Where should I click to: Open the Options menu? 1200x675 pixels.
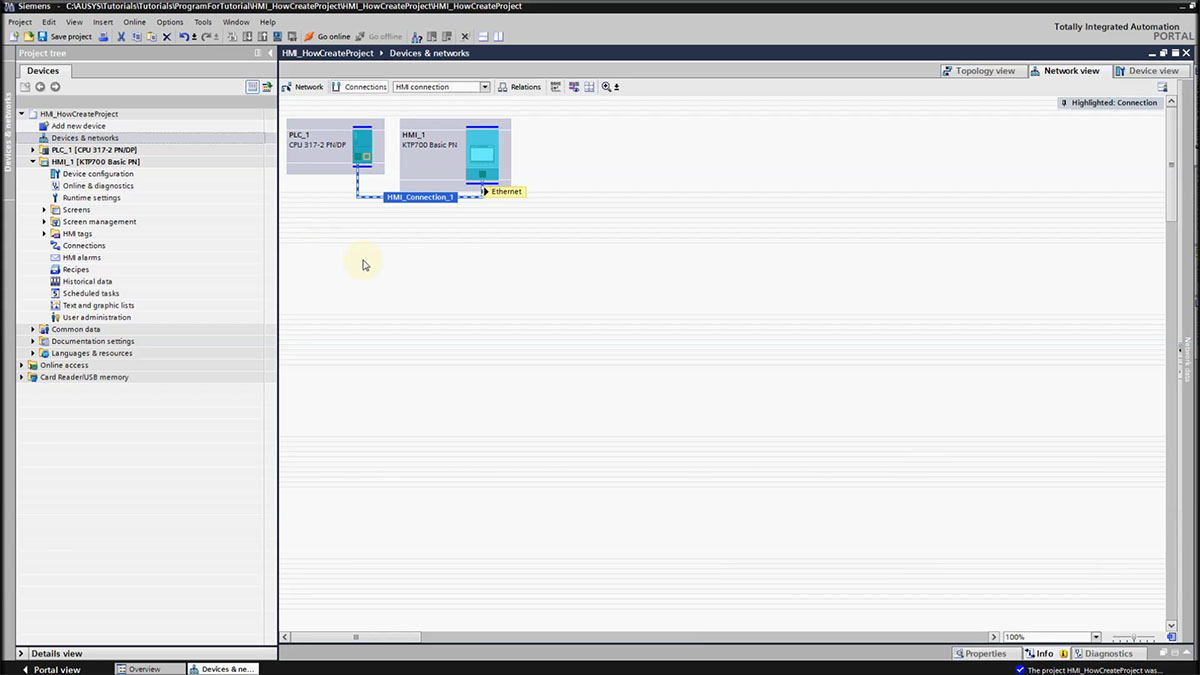pos(170,22)
